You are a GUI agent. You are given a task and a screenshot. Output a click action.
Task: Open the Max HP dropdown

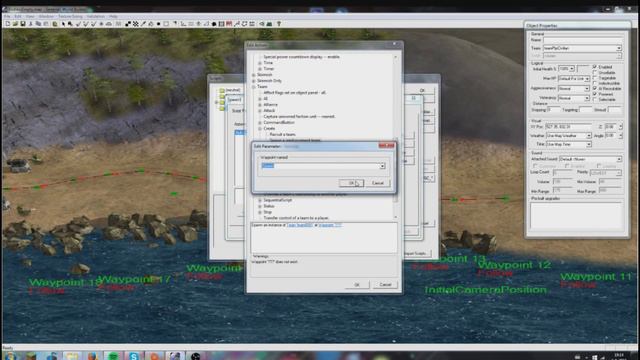[x=587, y=78]
